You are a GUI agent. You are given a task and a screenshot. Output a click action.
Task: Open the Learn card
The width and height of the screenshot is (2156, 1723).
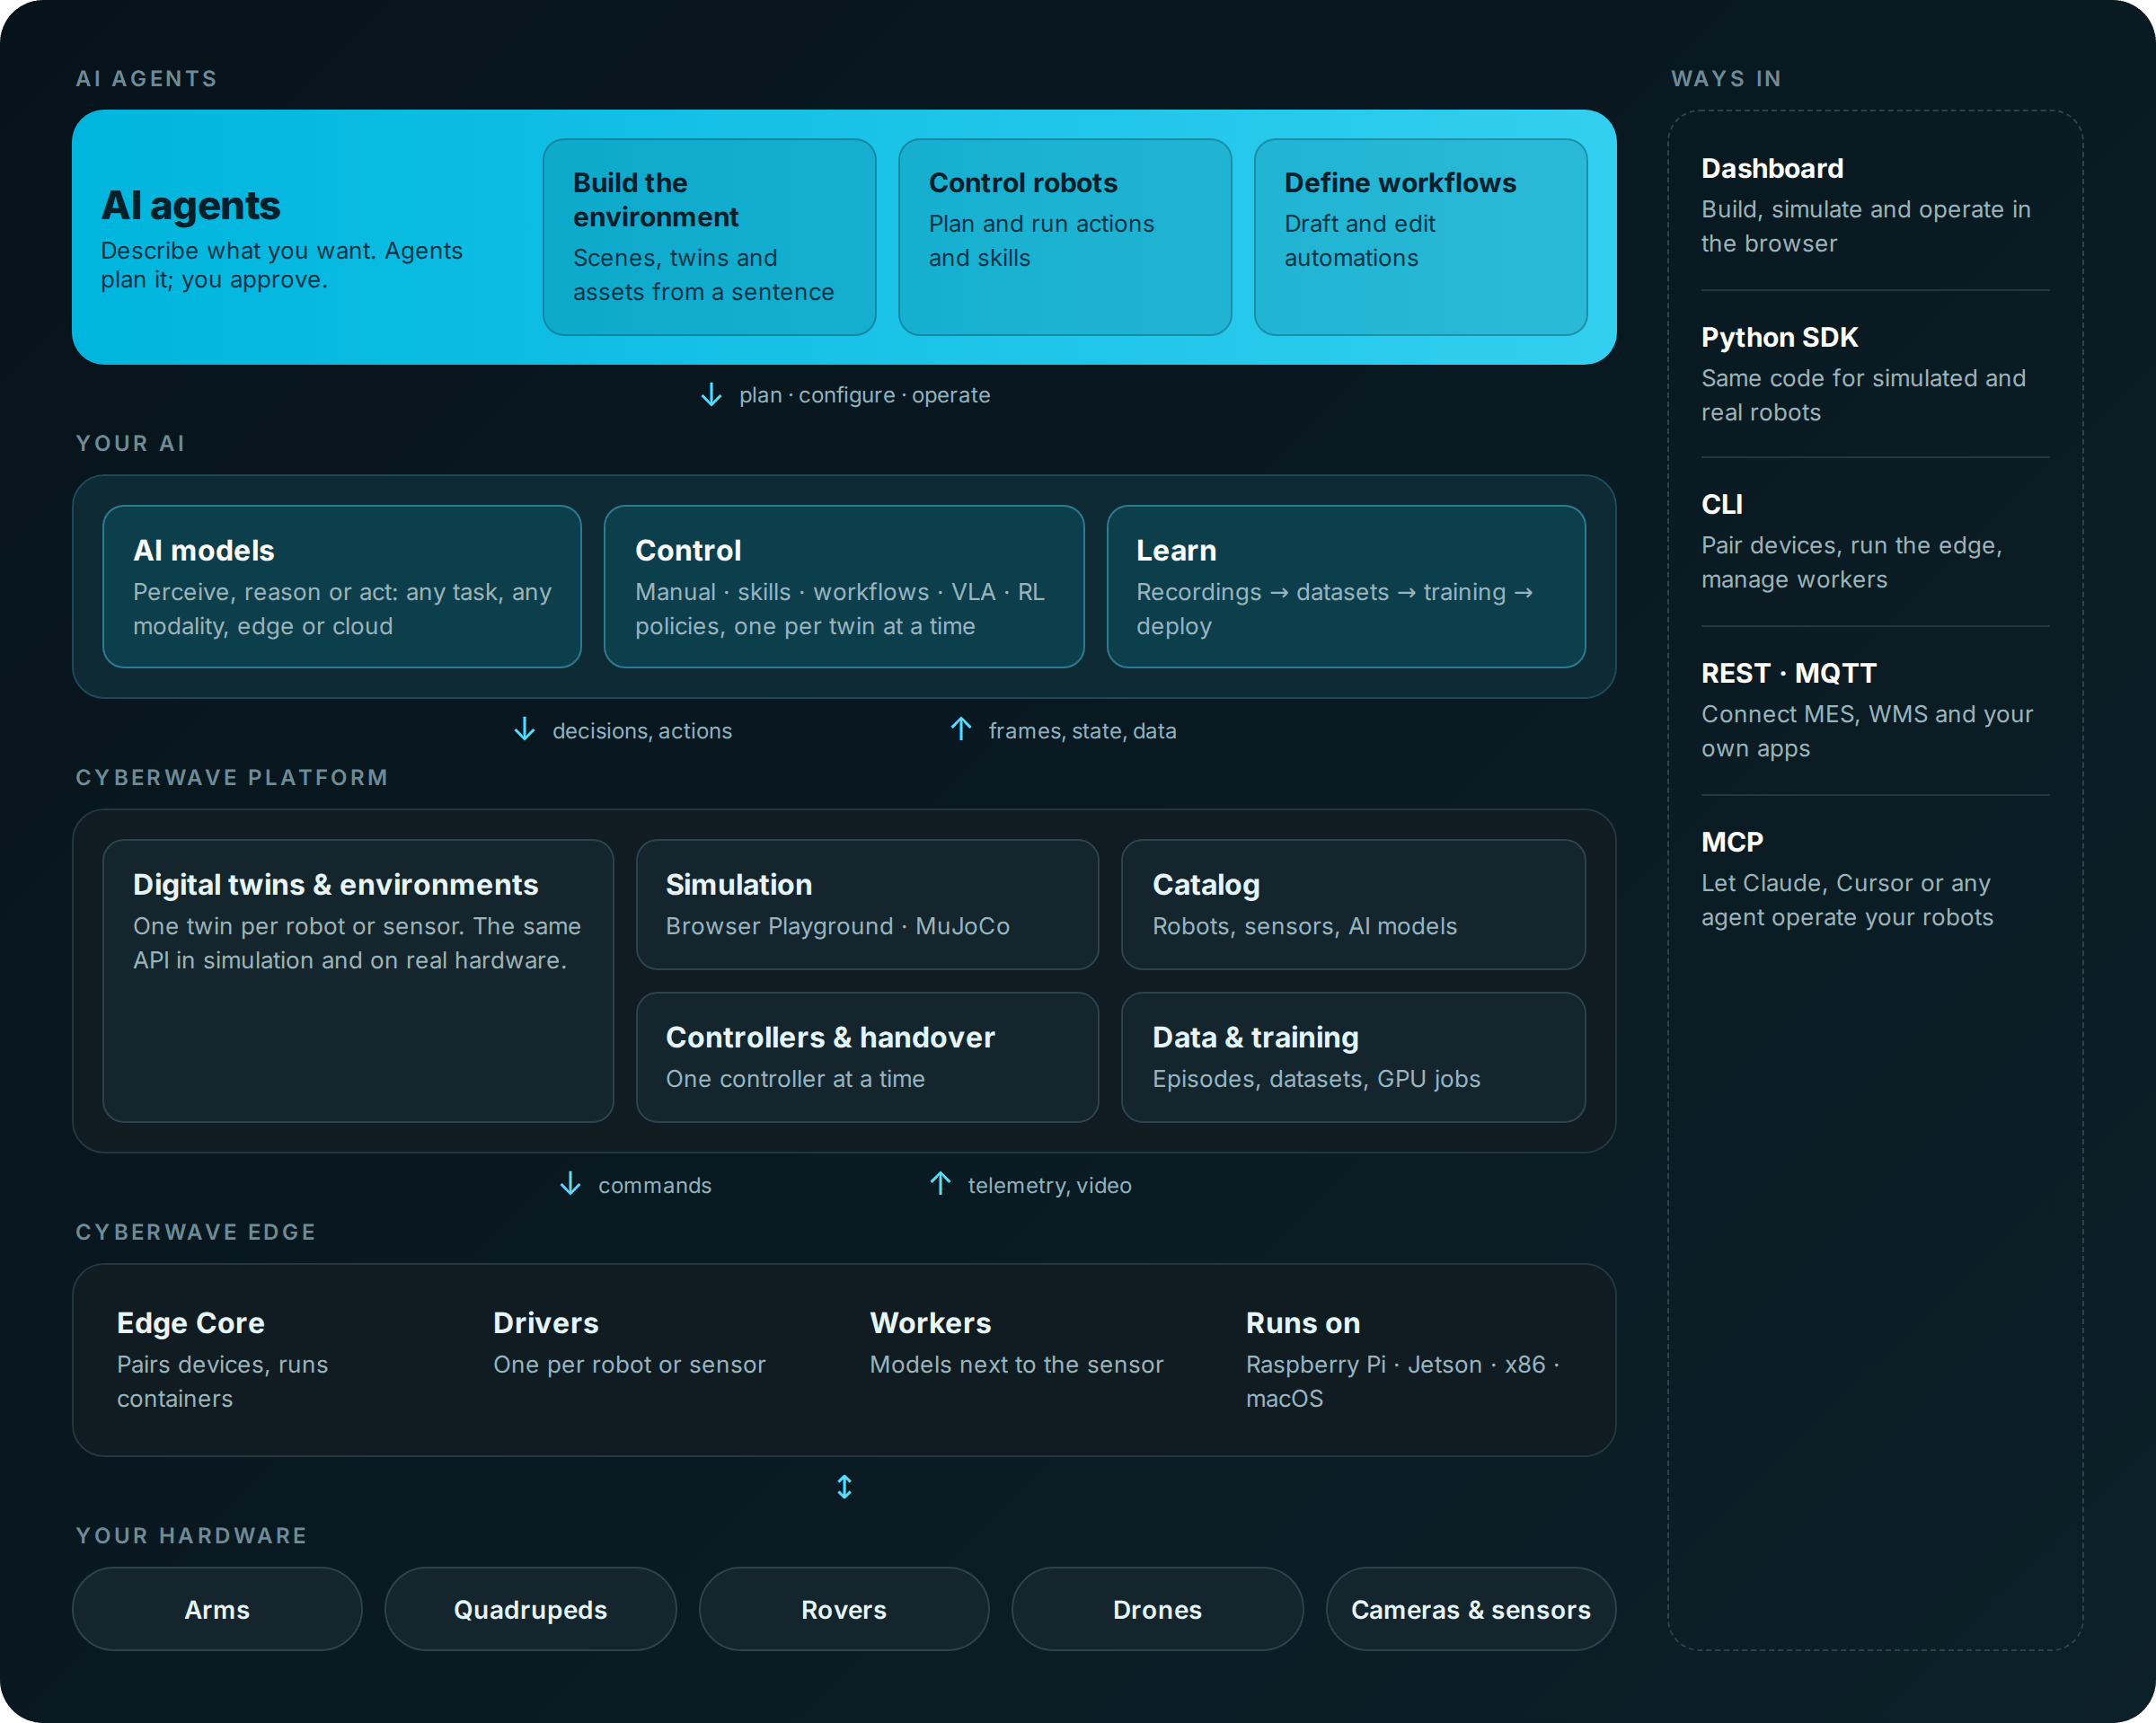1346,586
